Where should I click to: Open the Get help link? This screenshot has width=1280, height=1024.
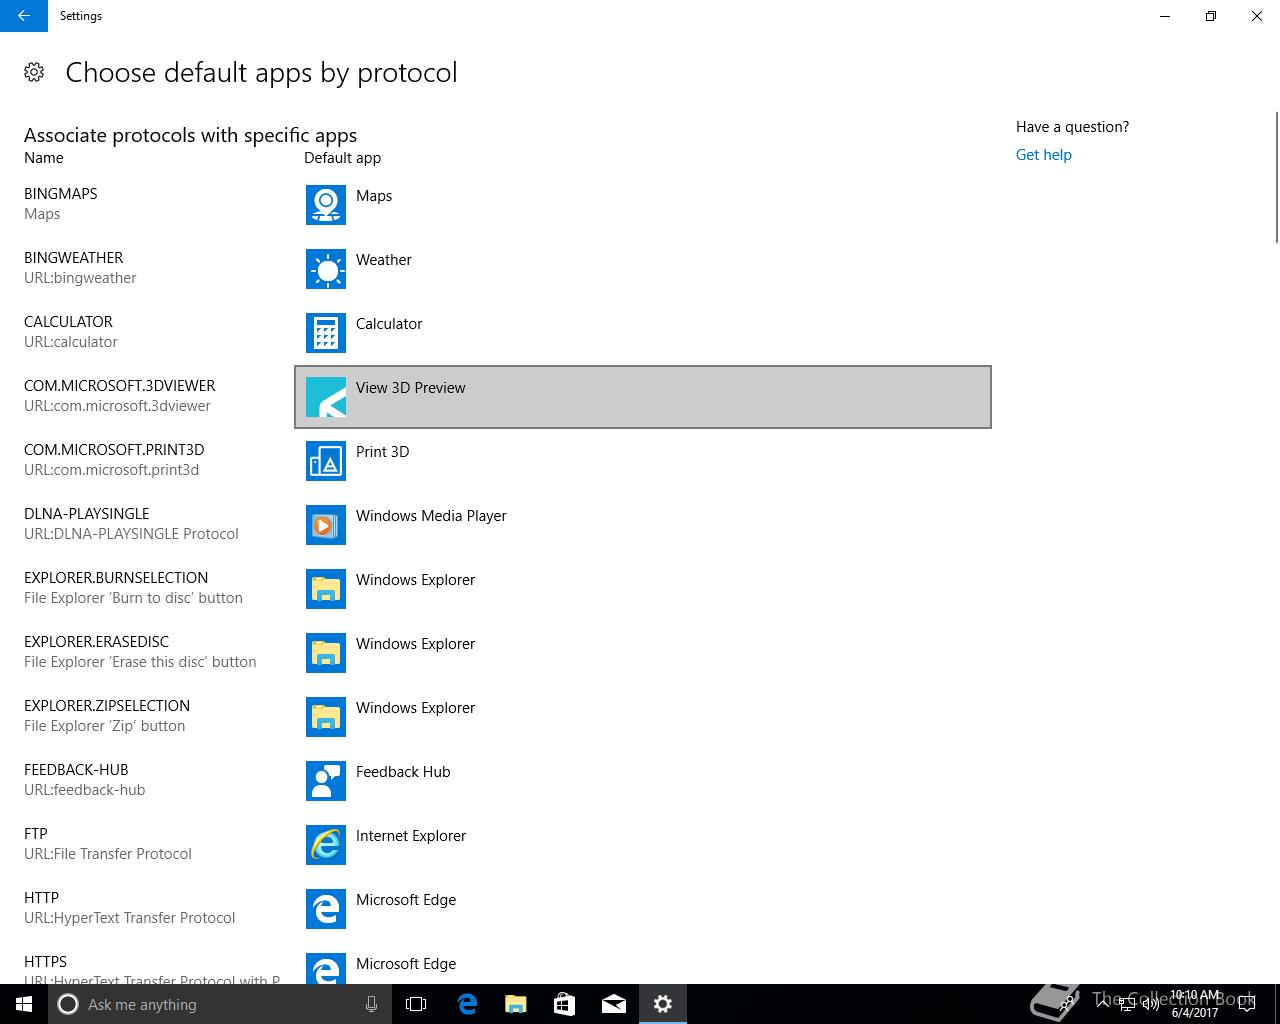1043,155
